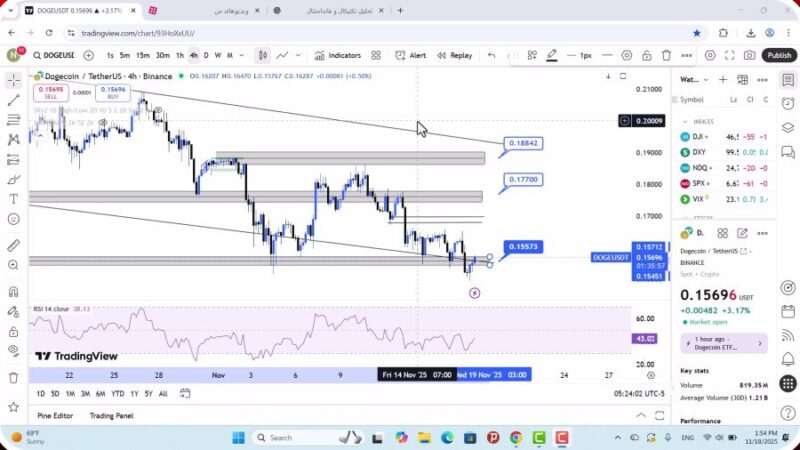Delete the selected drawing with trash icon
Screen dimensions: 800x450
tap(664, 55)
